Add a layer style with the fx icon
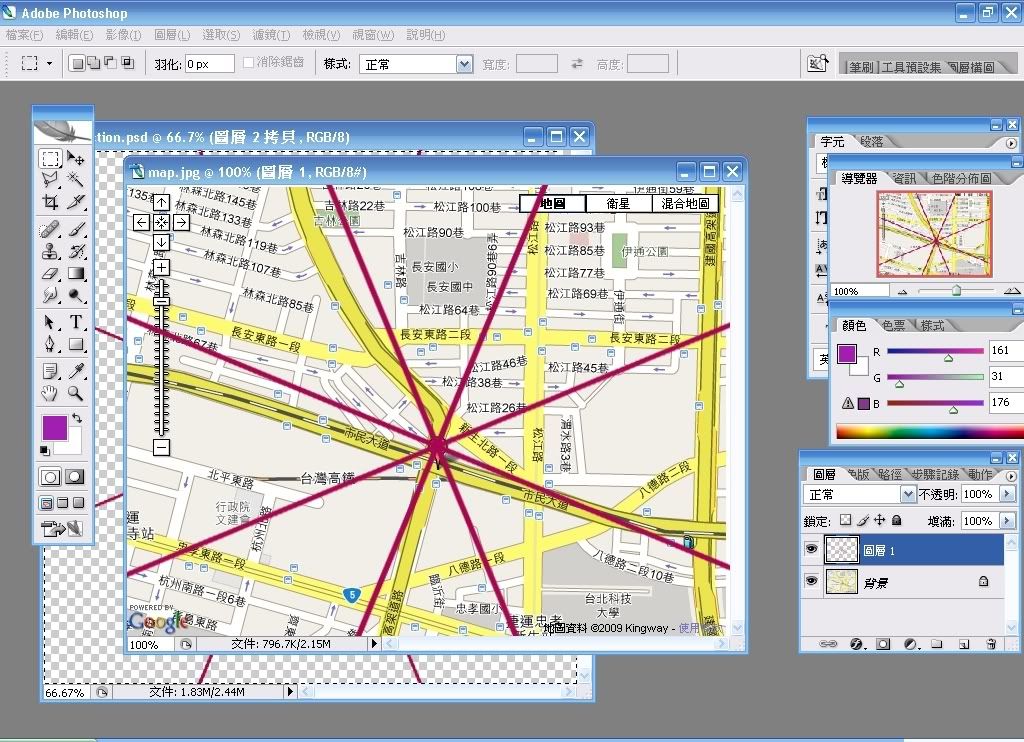Image resolution: width=1024 pixels, height=742 pixels. [857, 644]
